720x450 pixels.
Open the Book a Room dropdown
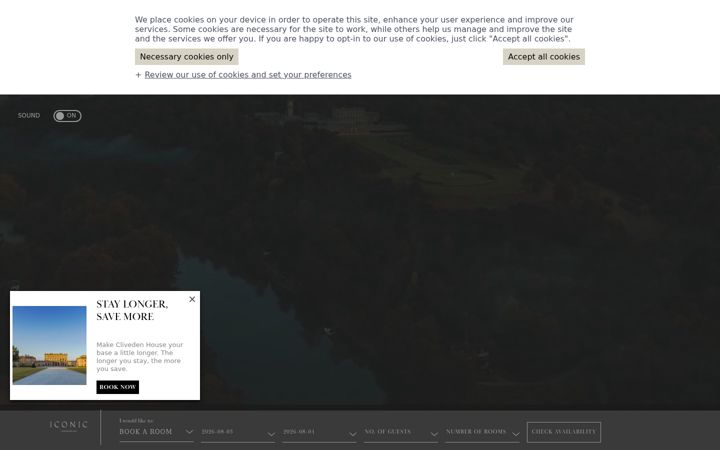point(156,432)
